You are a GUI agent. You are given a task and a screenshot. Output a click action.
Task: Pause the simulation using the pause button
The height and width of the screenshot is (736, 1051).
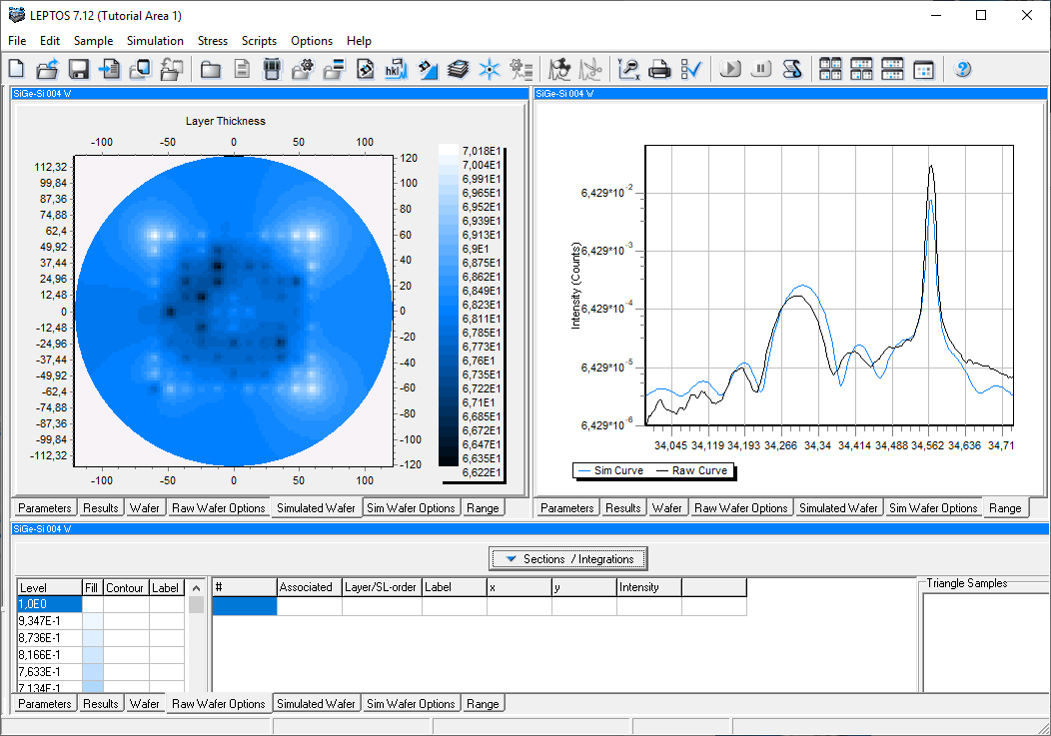pyautogui.click(x=762, y=69)
